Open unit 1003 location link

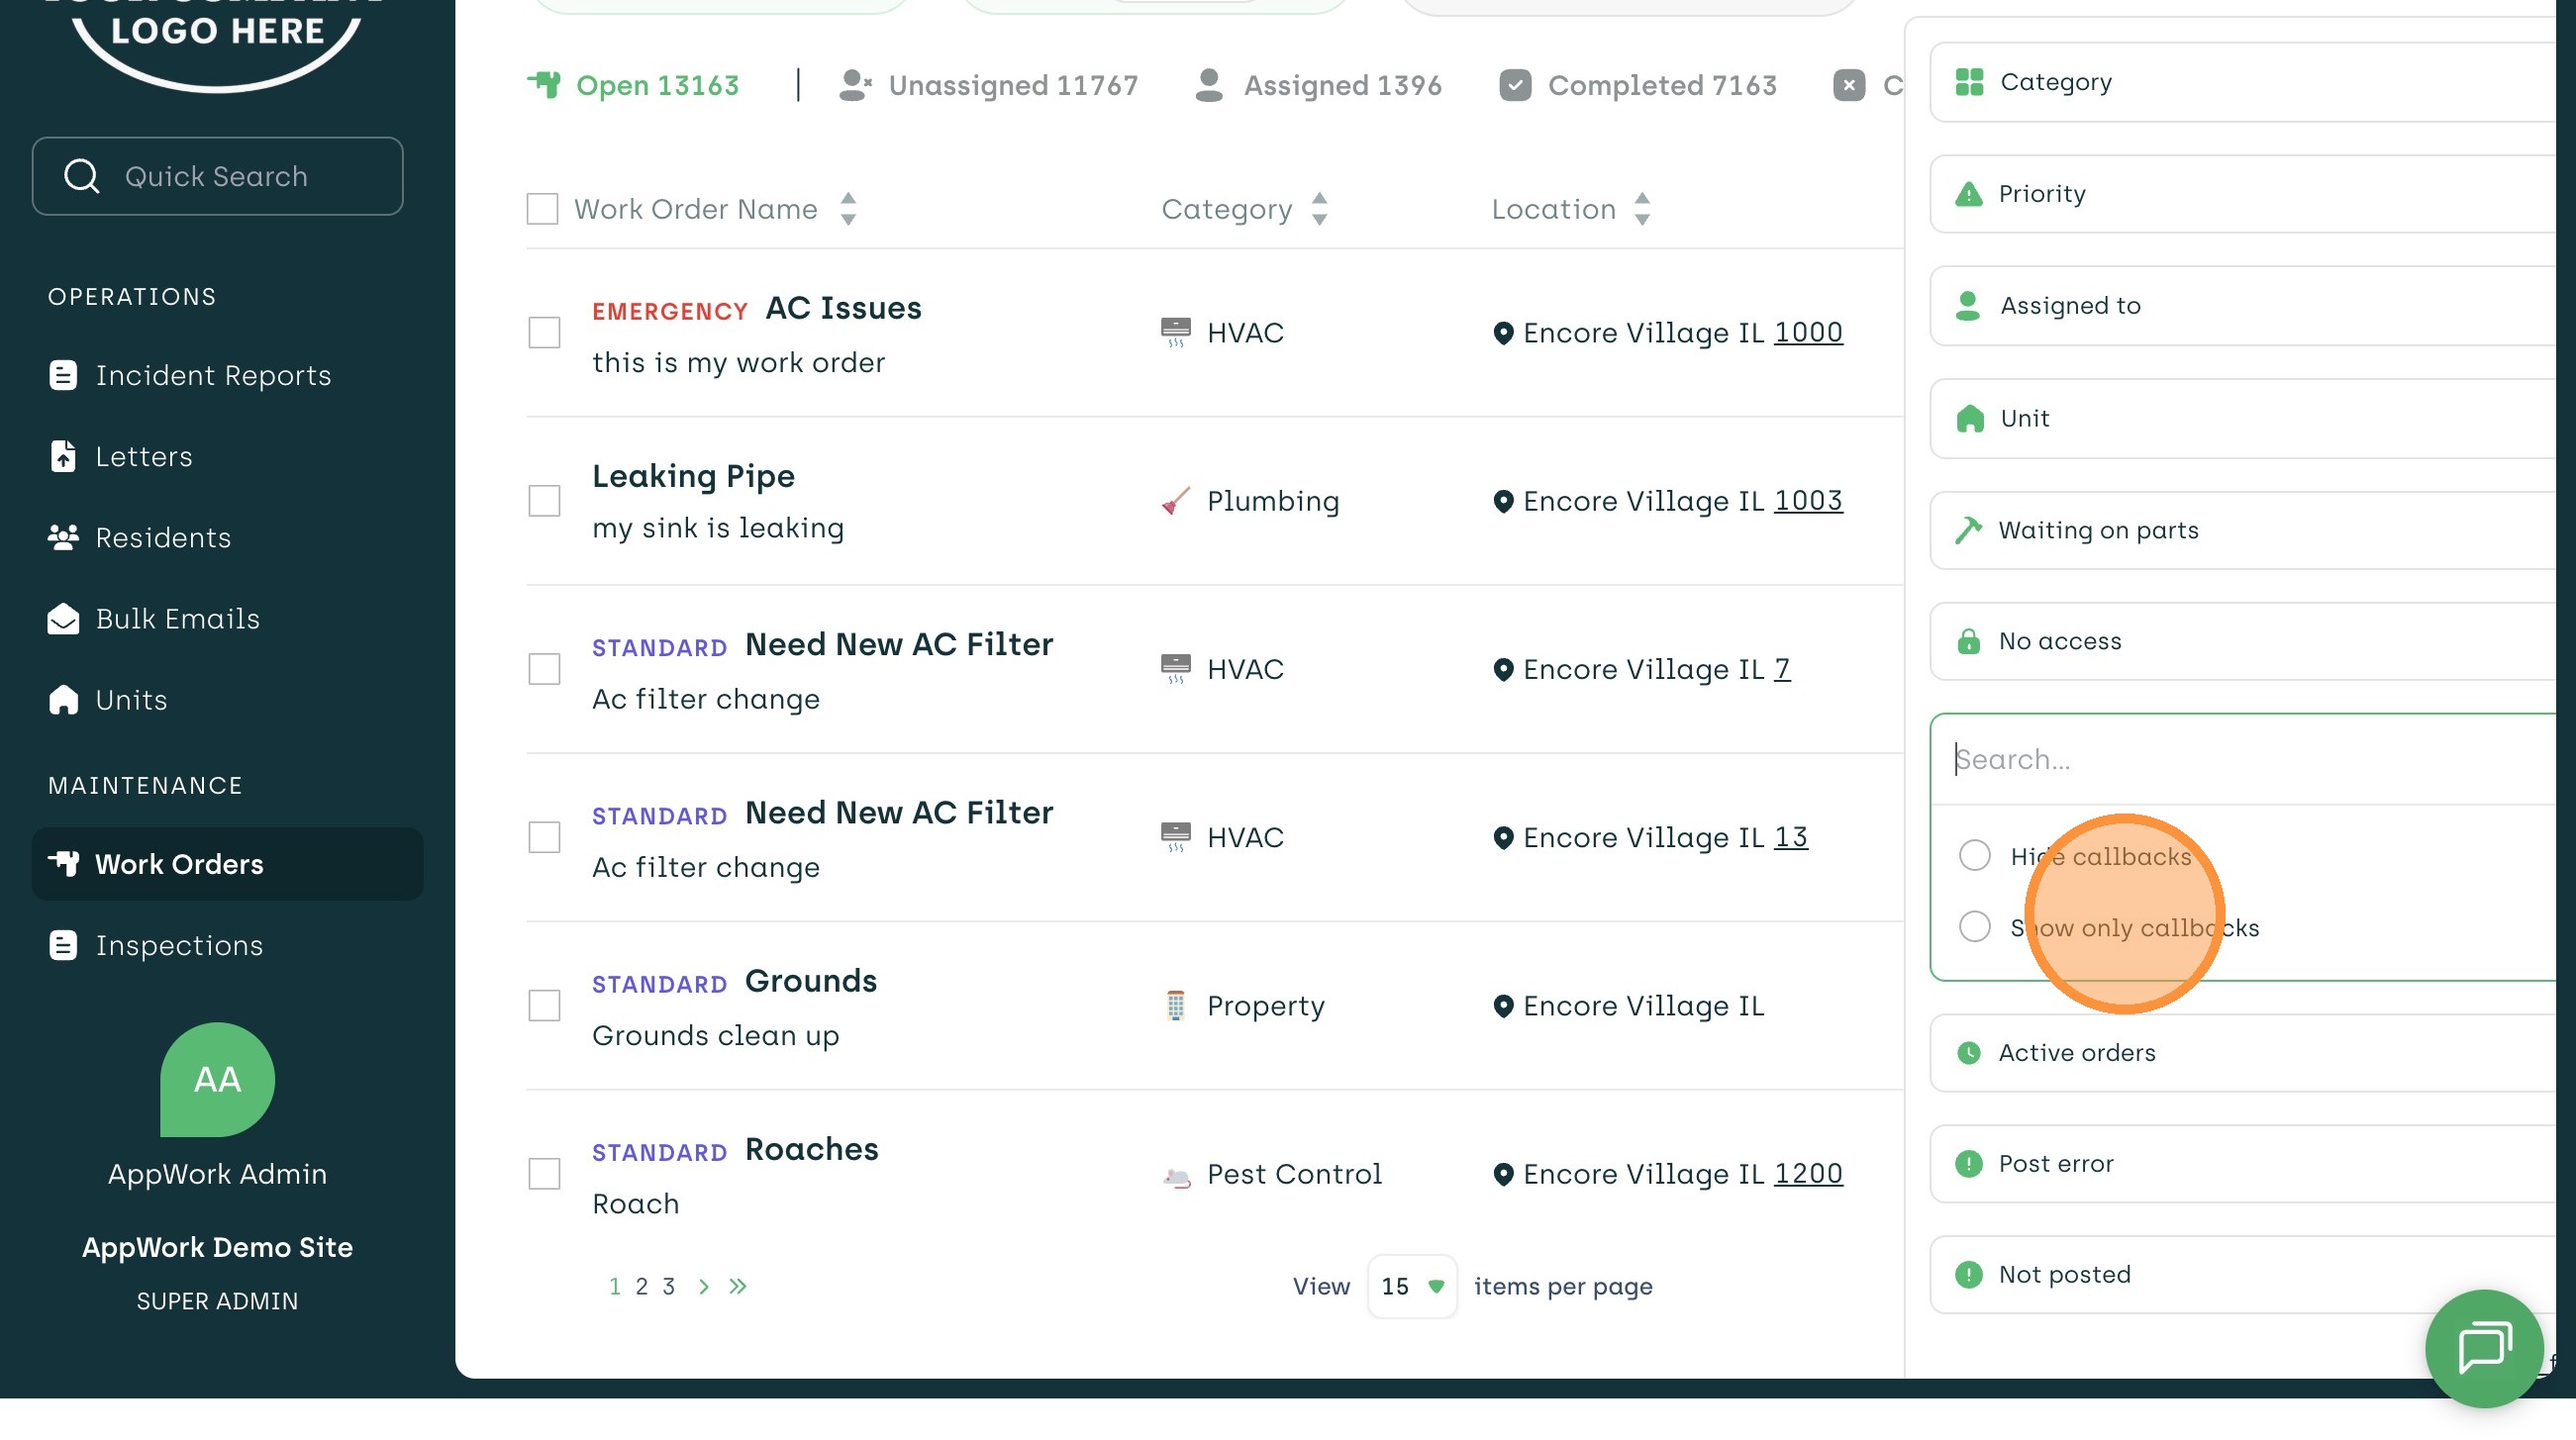point(1807,500)
